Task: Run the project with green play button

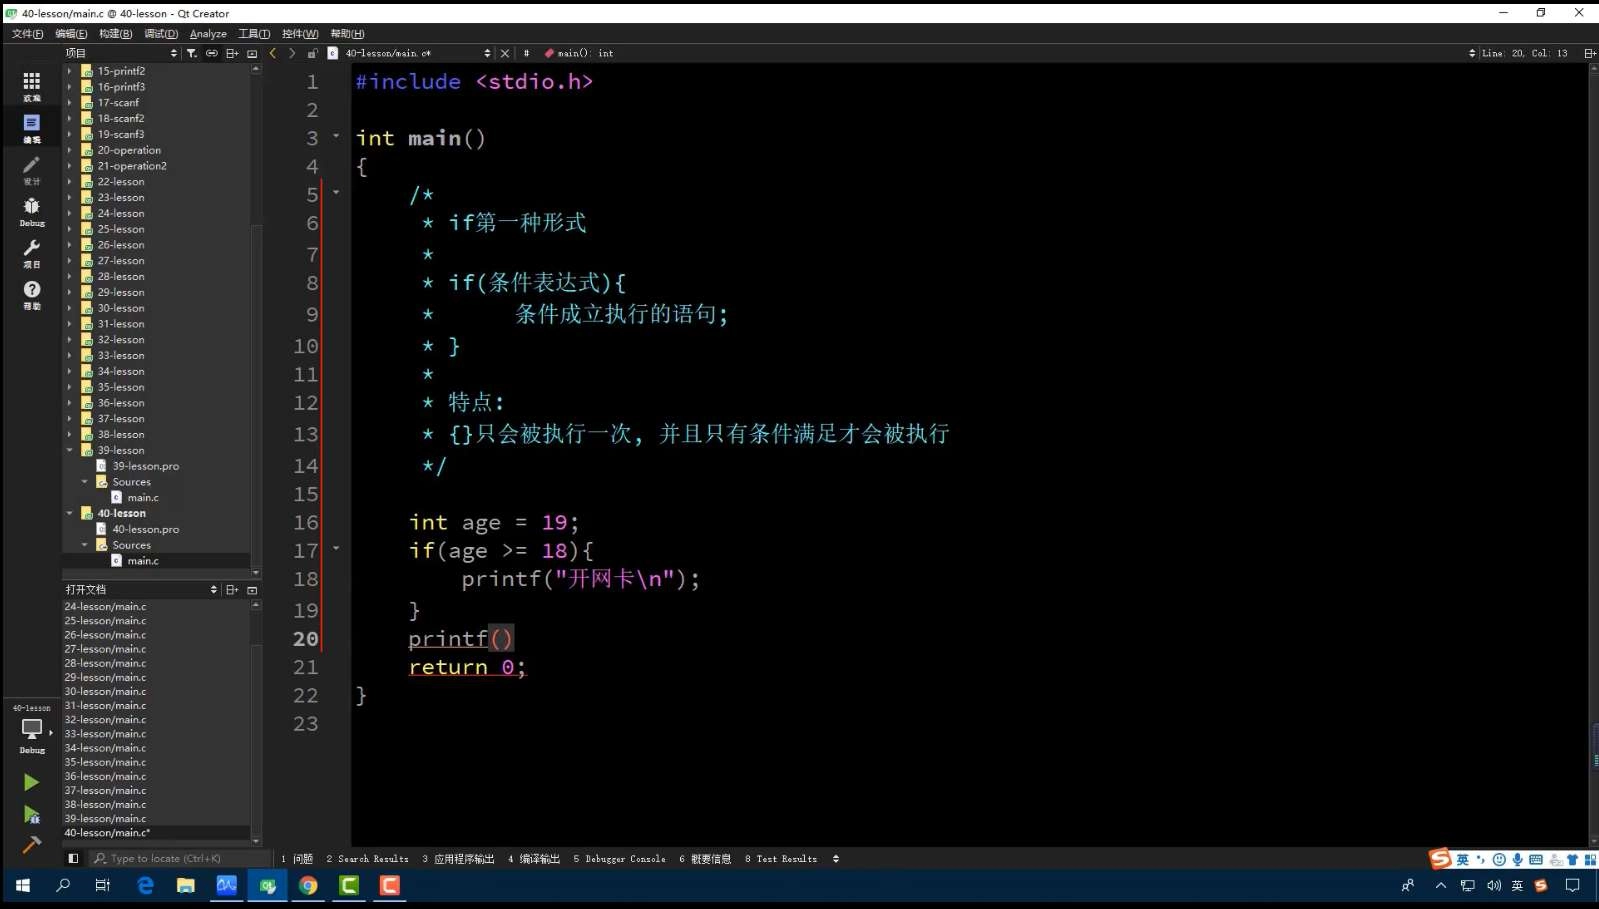Action: pos(31,782)
